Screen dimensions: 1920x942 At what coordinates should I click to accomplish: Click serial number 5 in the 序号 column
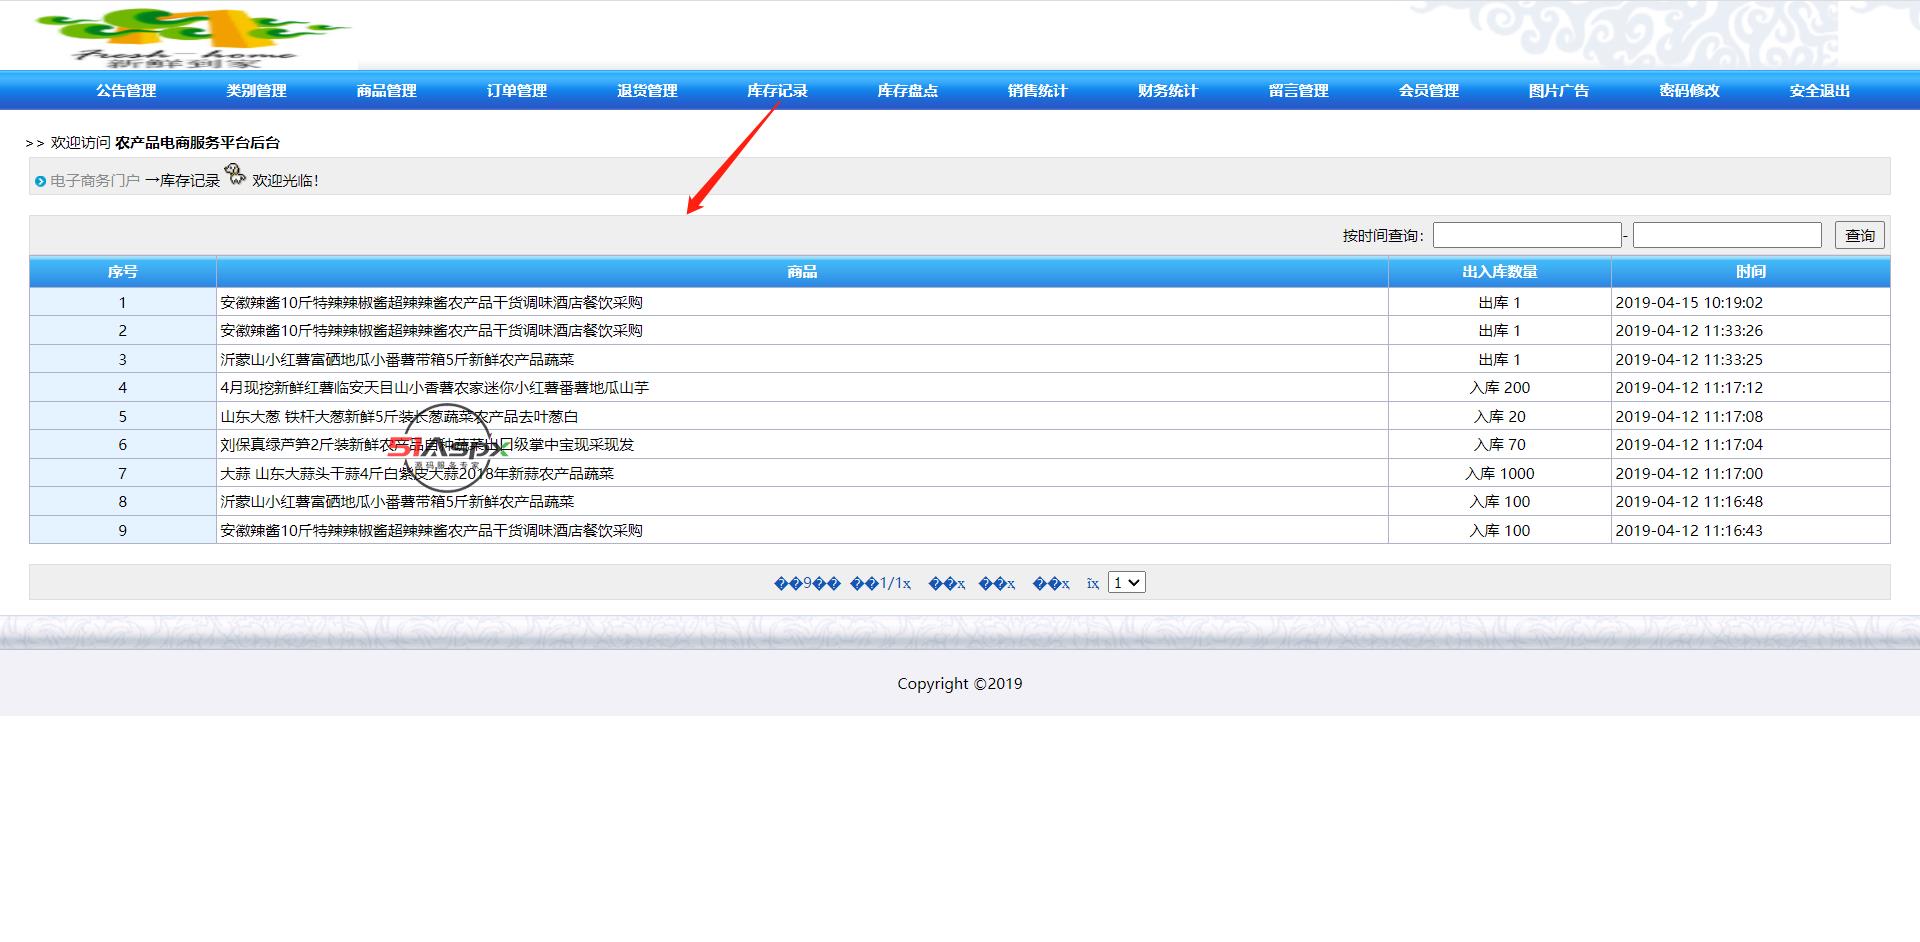[123, 417]
